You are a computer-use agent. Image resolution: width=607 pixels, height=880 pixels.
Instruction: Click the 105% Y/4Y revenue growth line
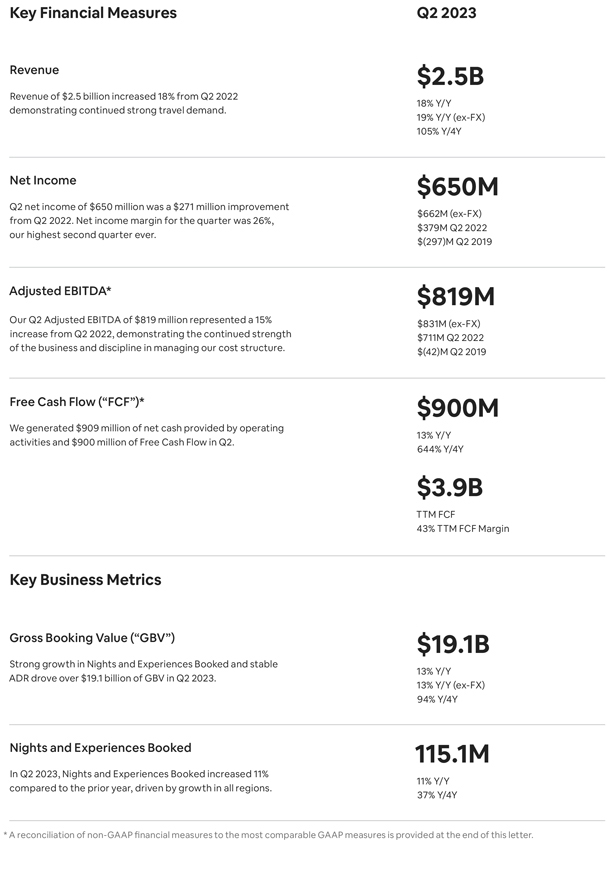[x=439, y=131]
